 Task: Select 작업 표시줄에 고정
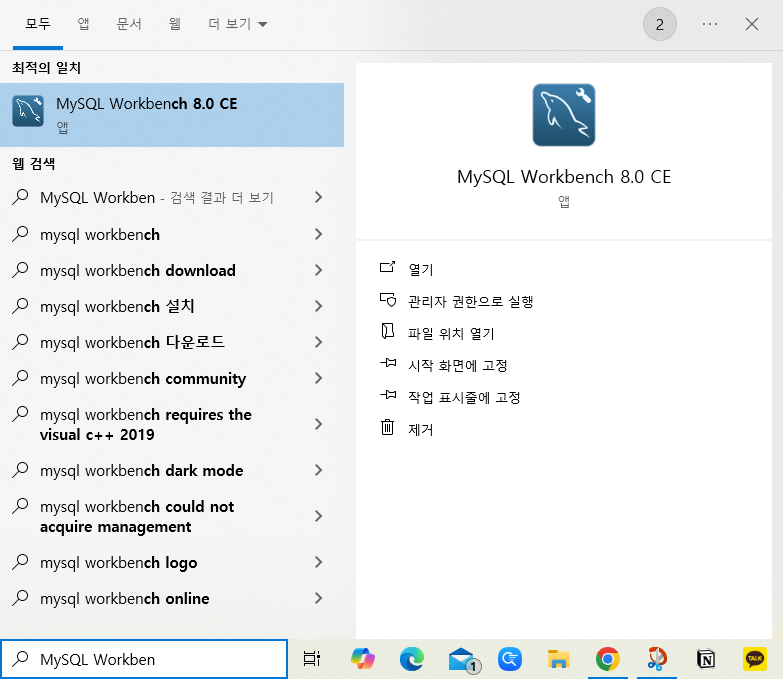coord(464,397)
